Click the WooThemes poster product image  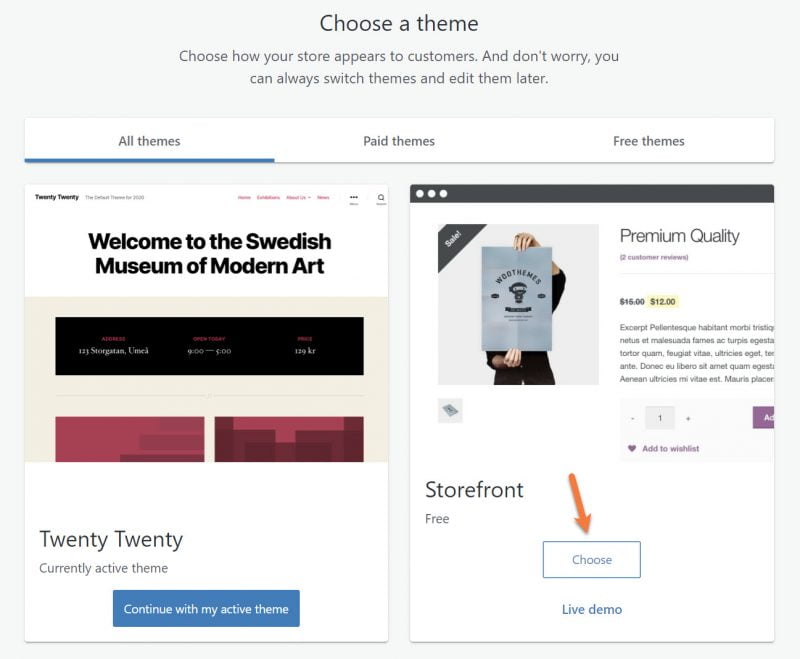[x=518, y=302]
